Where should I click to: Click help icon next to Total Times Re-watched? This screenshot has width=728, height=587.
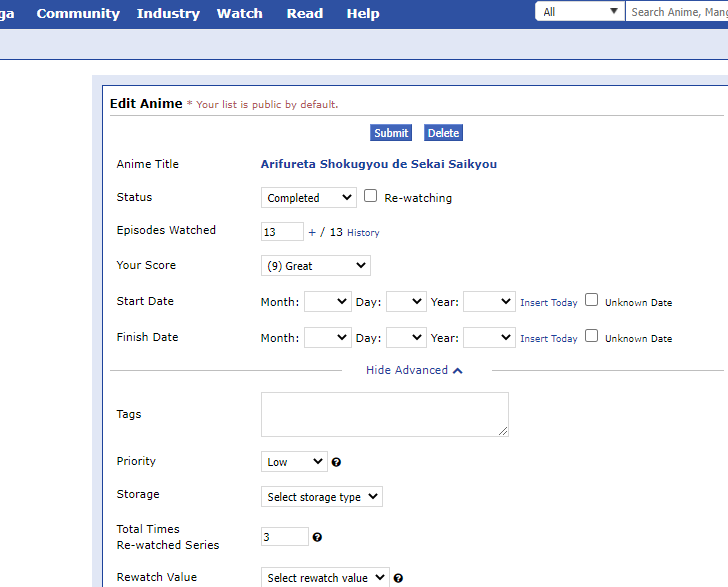pyautogui.click(x=317, y=537)
